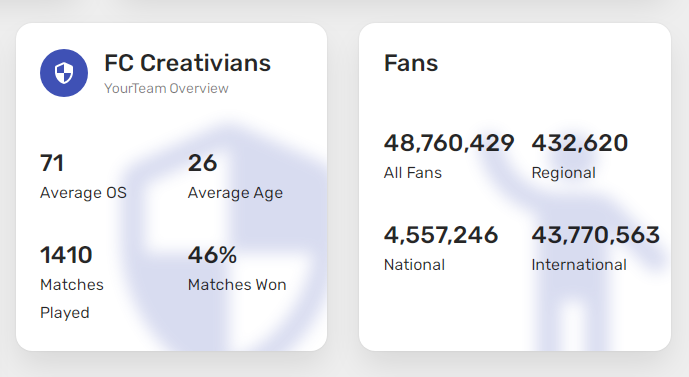The width and height of the screenshot is (689, 377).
Task: Select the Average Age value 26
Action: click(x=203, y=163)
